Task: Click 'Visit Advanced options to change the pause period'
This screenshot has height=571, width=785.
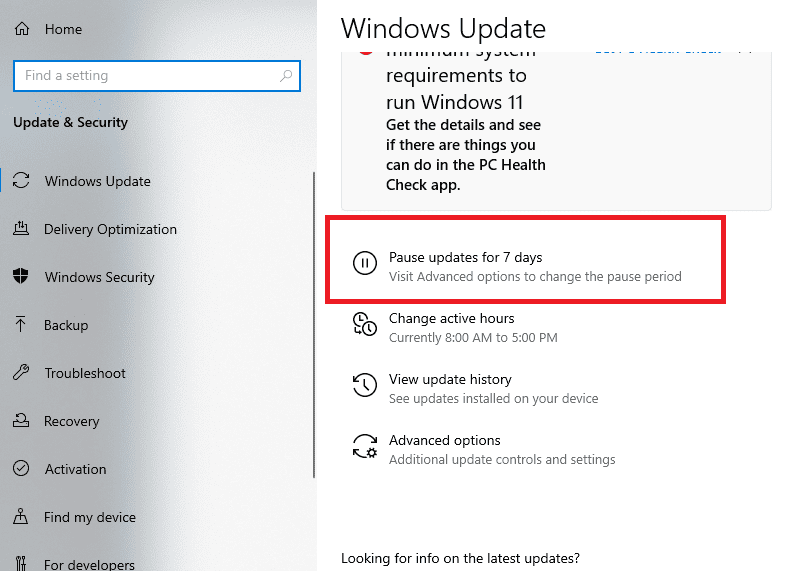Action: [535, 277]
